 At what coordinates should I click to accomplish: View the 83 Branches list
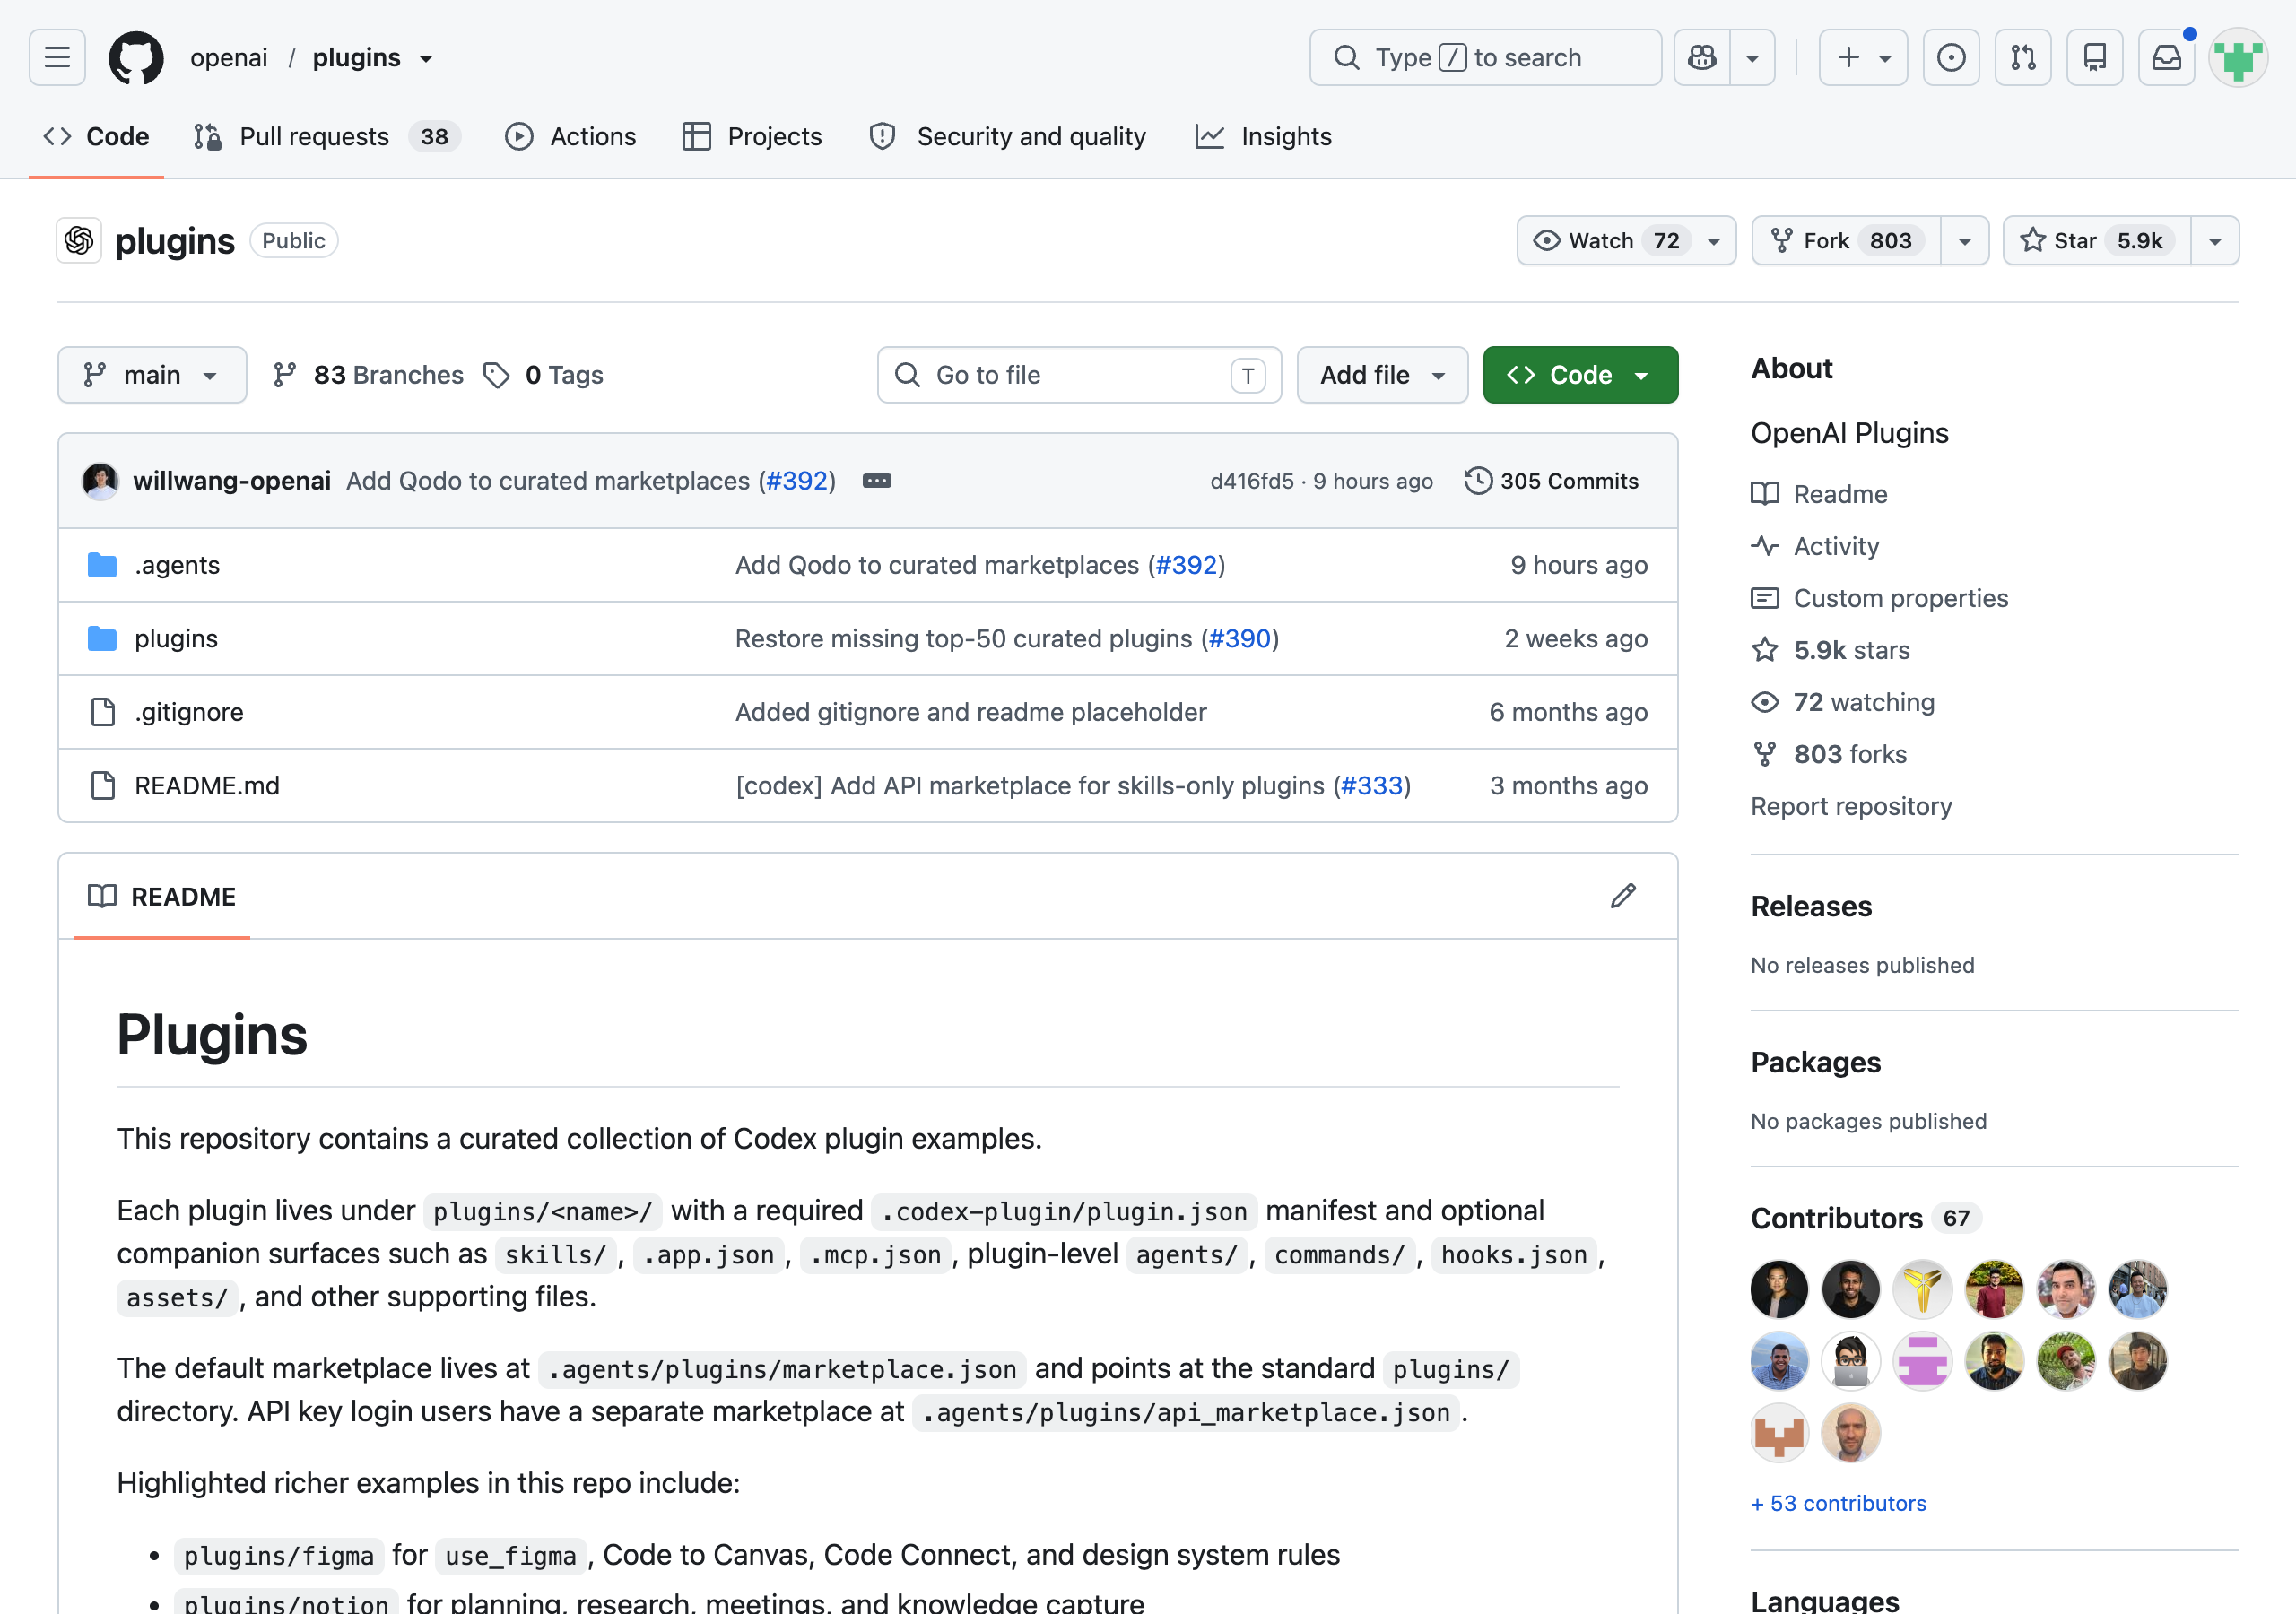point(368,375)
